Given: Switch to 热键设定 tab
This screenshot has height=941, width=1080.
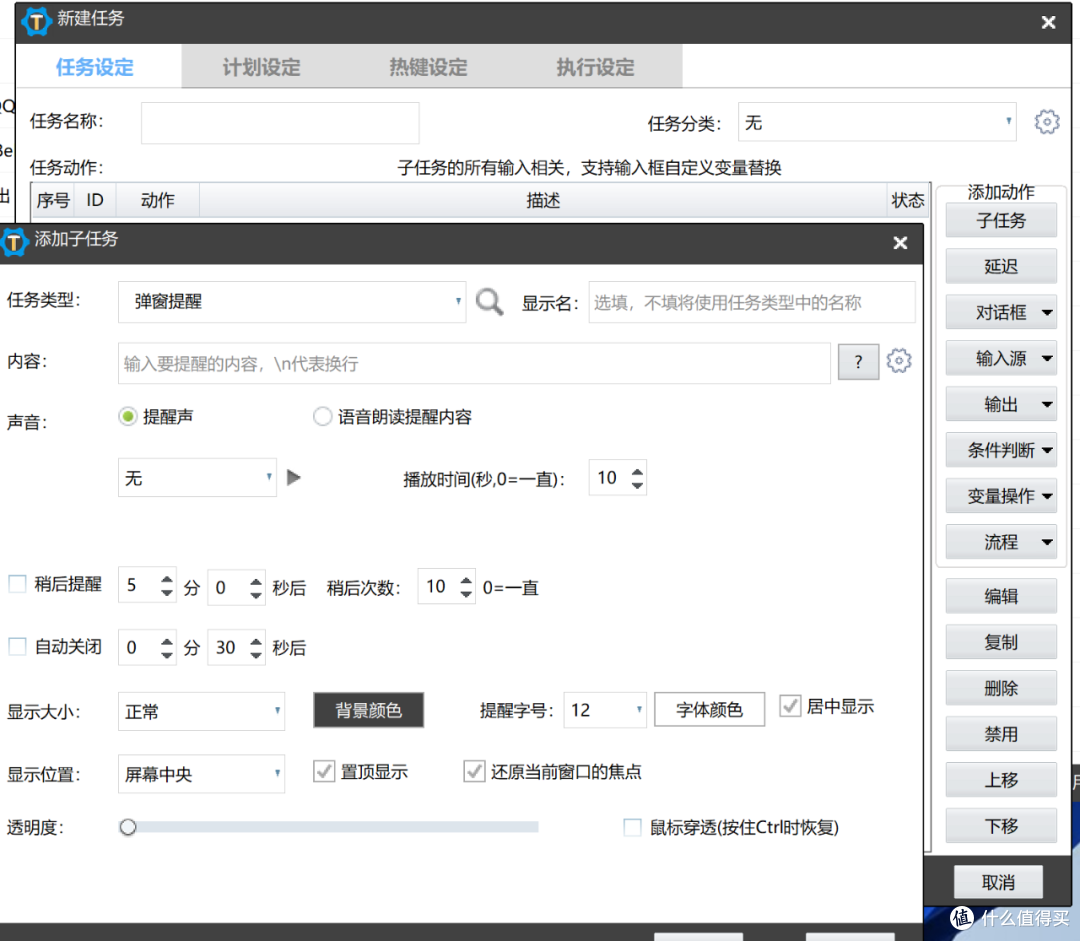Looking at the screenshot, I should click(428, 67).
